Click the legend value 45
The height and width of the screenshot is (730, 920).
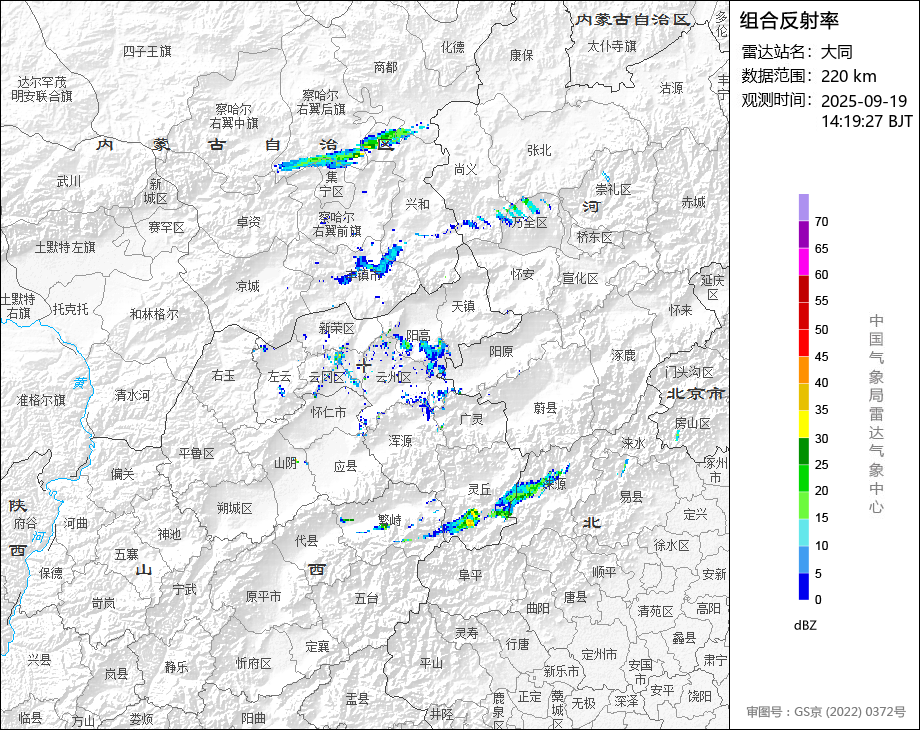click(821, 357)
